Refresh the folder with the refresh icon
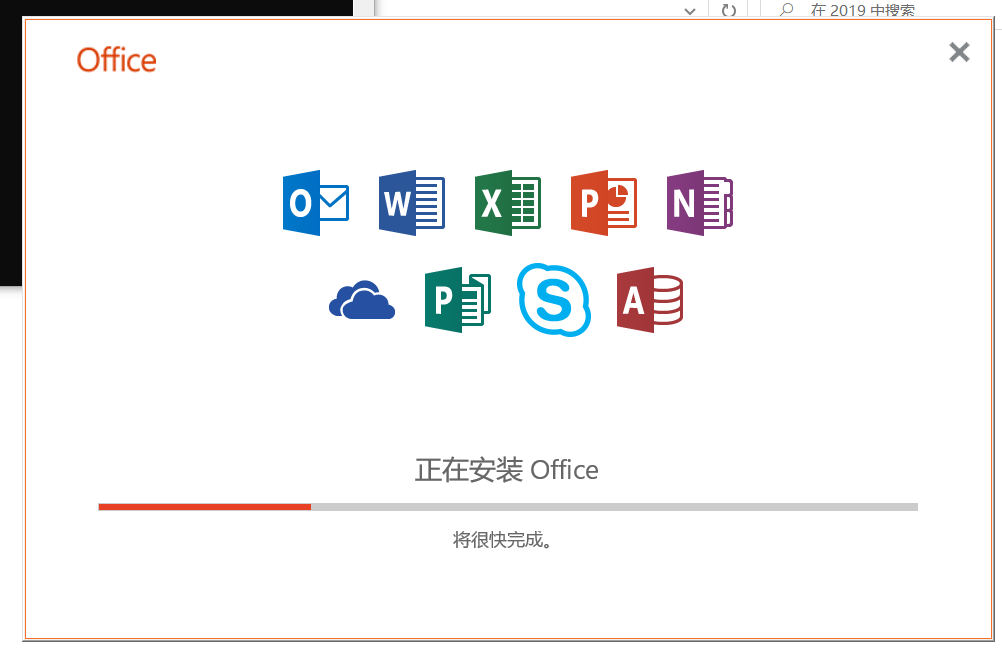1002x669 pixels. (729, 10)
